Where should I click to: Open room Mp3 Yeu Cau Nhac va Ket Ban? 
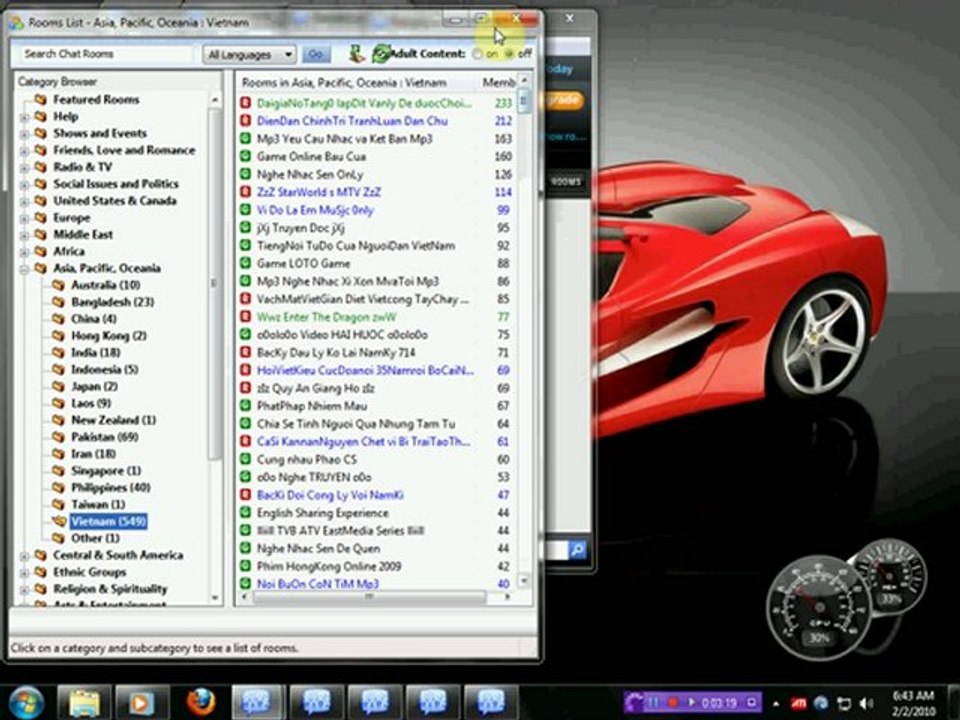[344, 138]
